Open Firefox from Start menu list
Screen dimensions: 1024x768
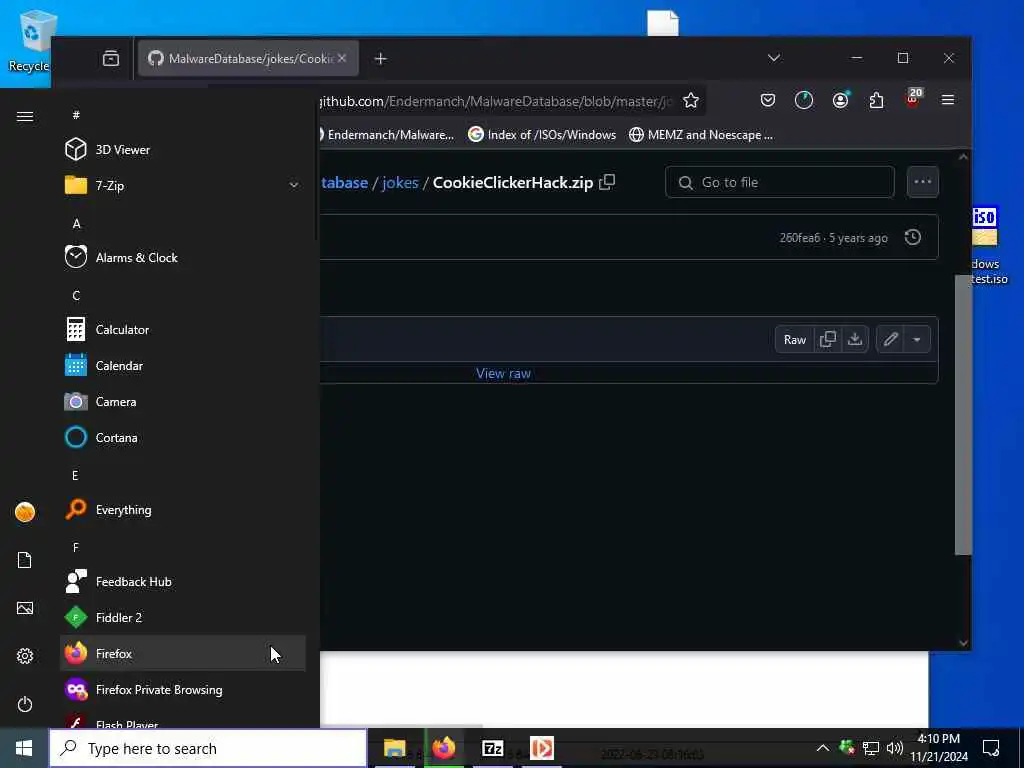(183, 653)
